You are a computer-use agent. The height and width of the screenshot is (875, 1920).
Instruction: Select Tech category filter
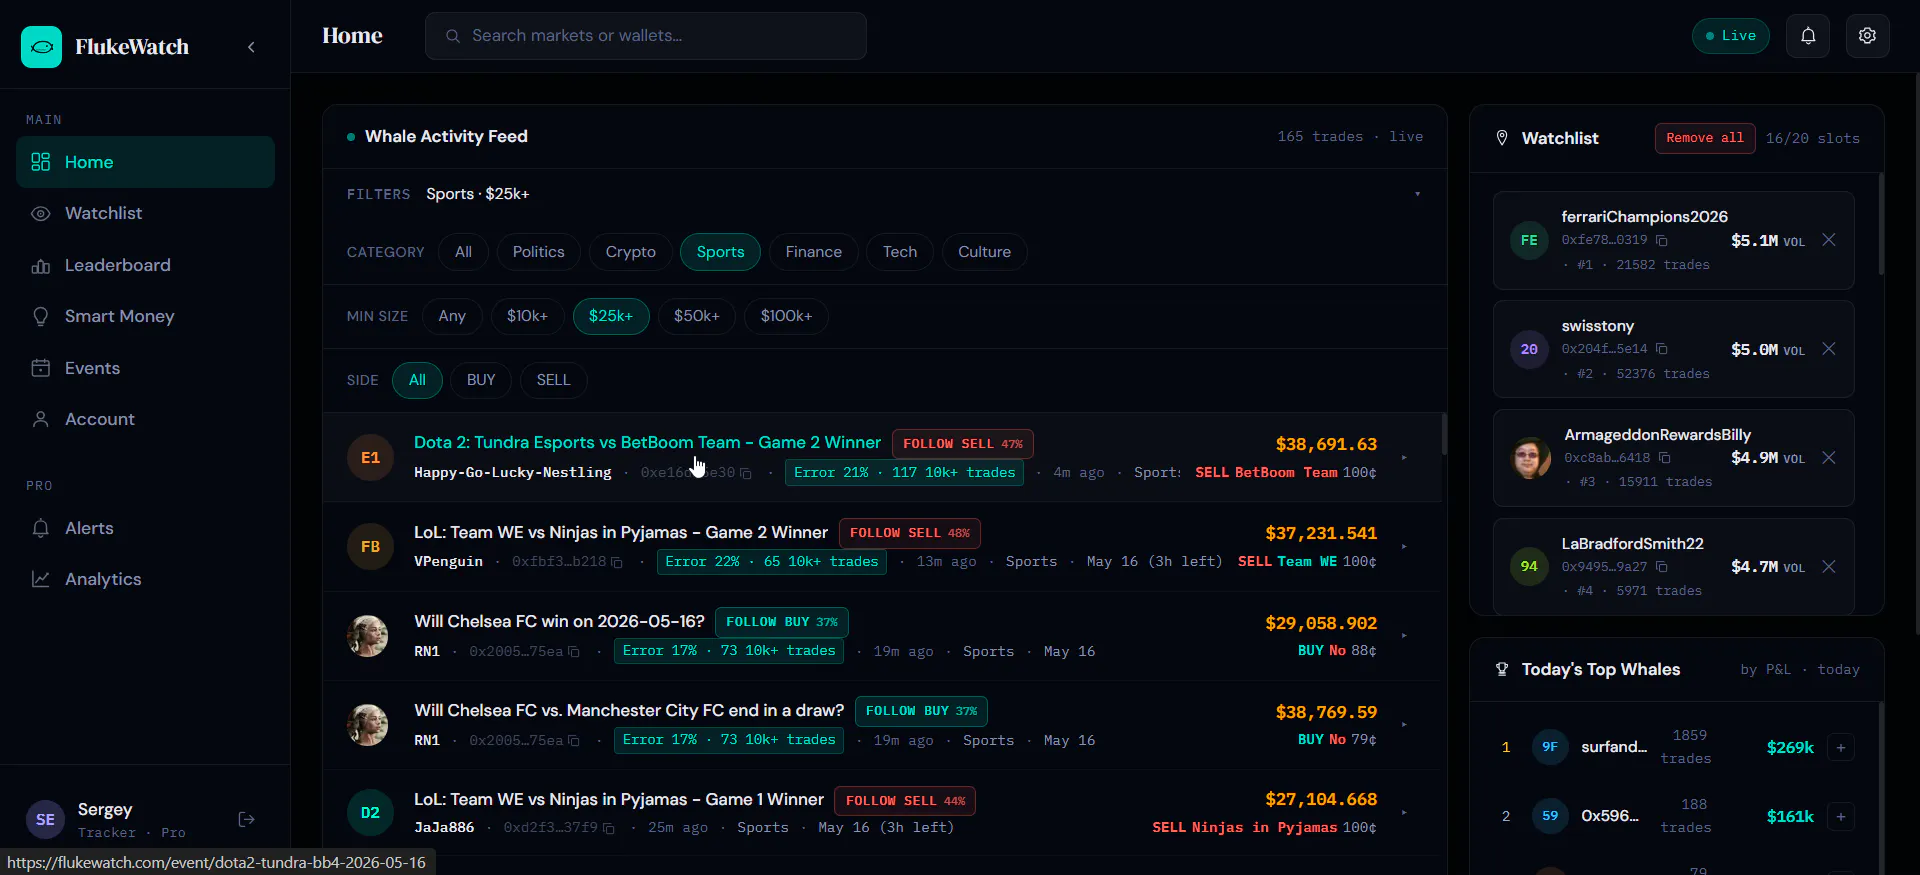[x=900, y=252]
